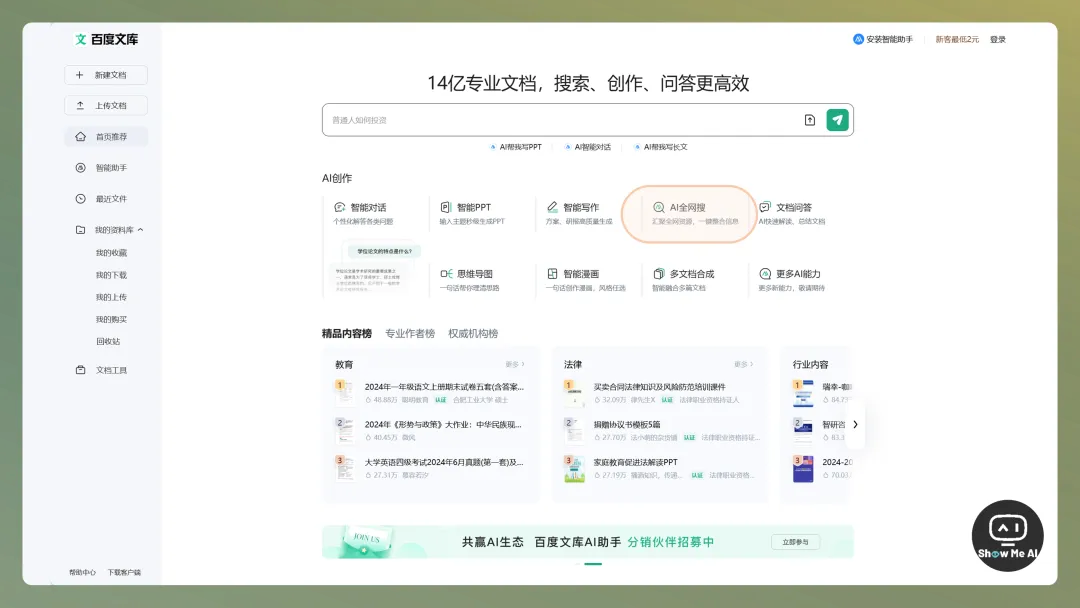Screen dimensions: 1080x608
Task: Click the 行业内容 category heading
Action: (x=810, y=364)
